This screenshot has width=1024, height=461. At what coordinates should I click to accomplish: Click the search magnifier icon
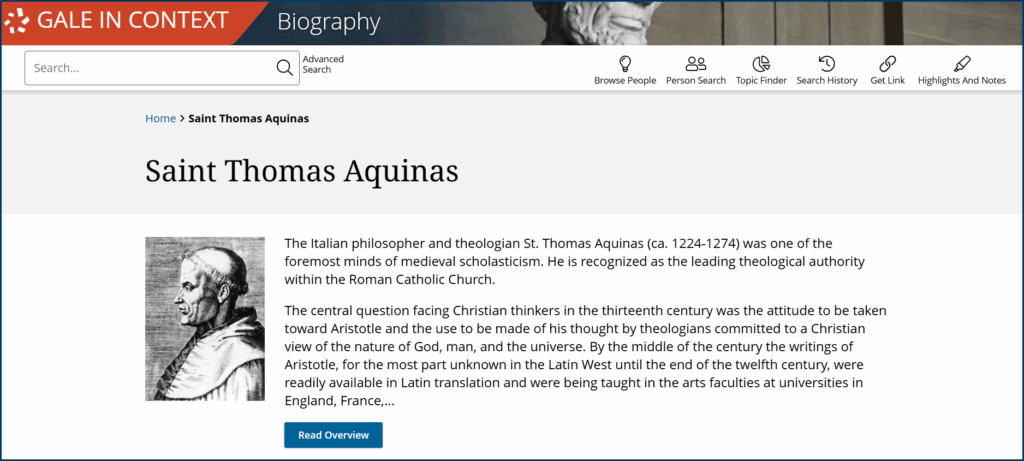click(x=284, y=68)
